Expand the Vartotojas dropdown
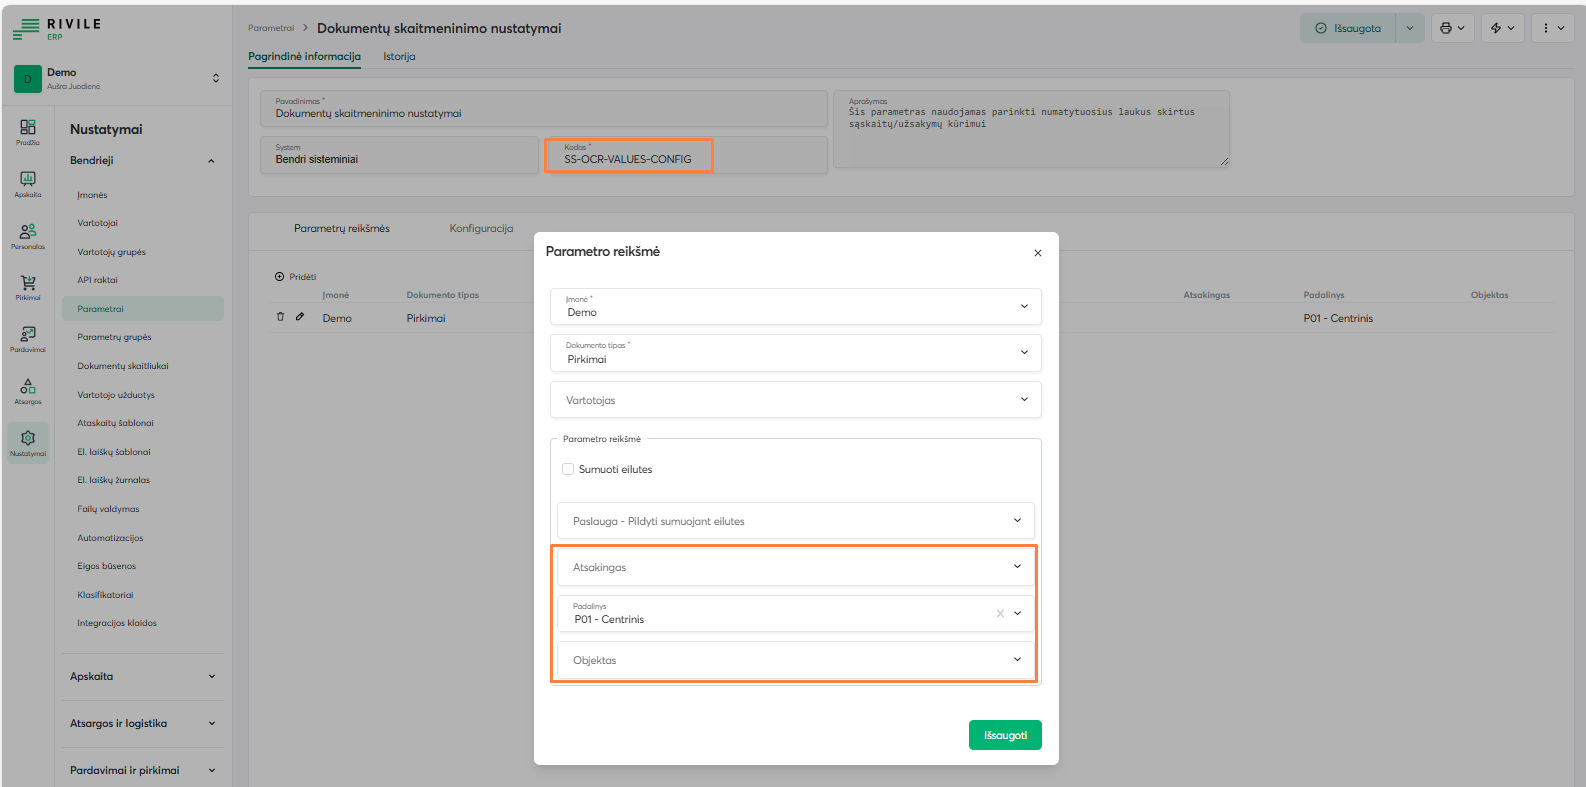1586x787 pixels. [x=795, y=400]
